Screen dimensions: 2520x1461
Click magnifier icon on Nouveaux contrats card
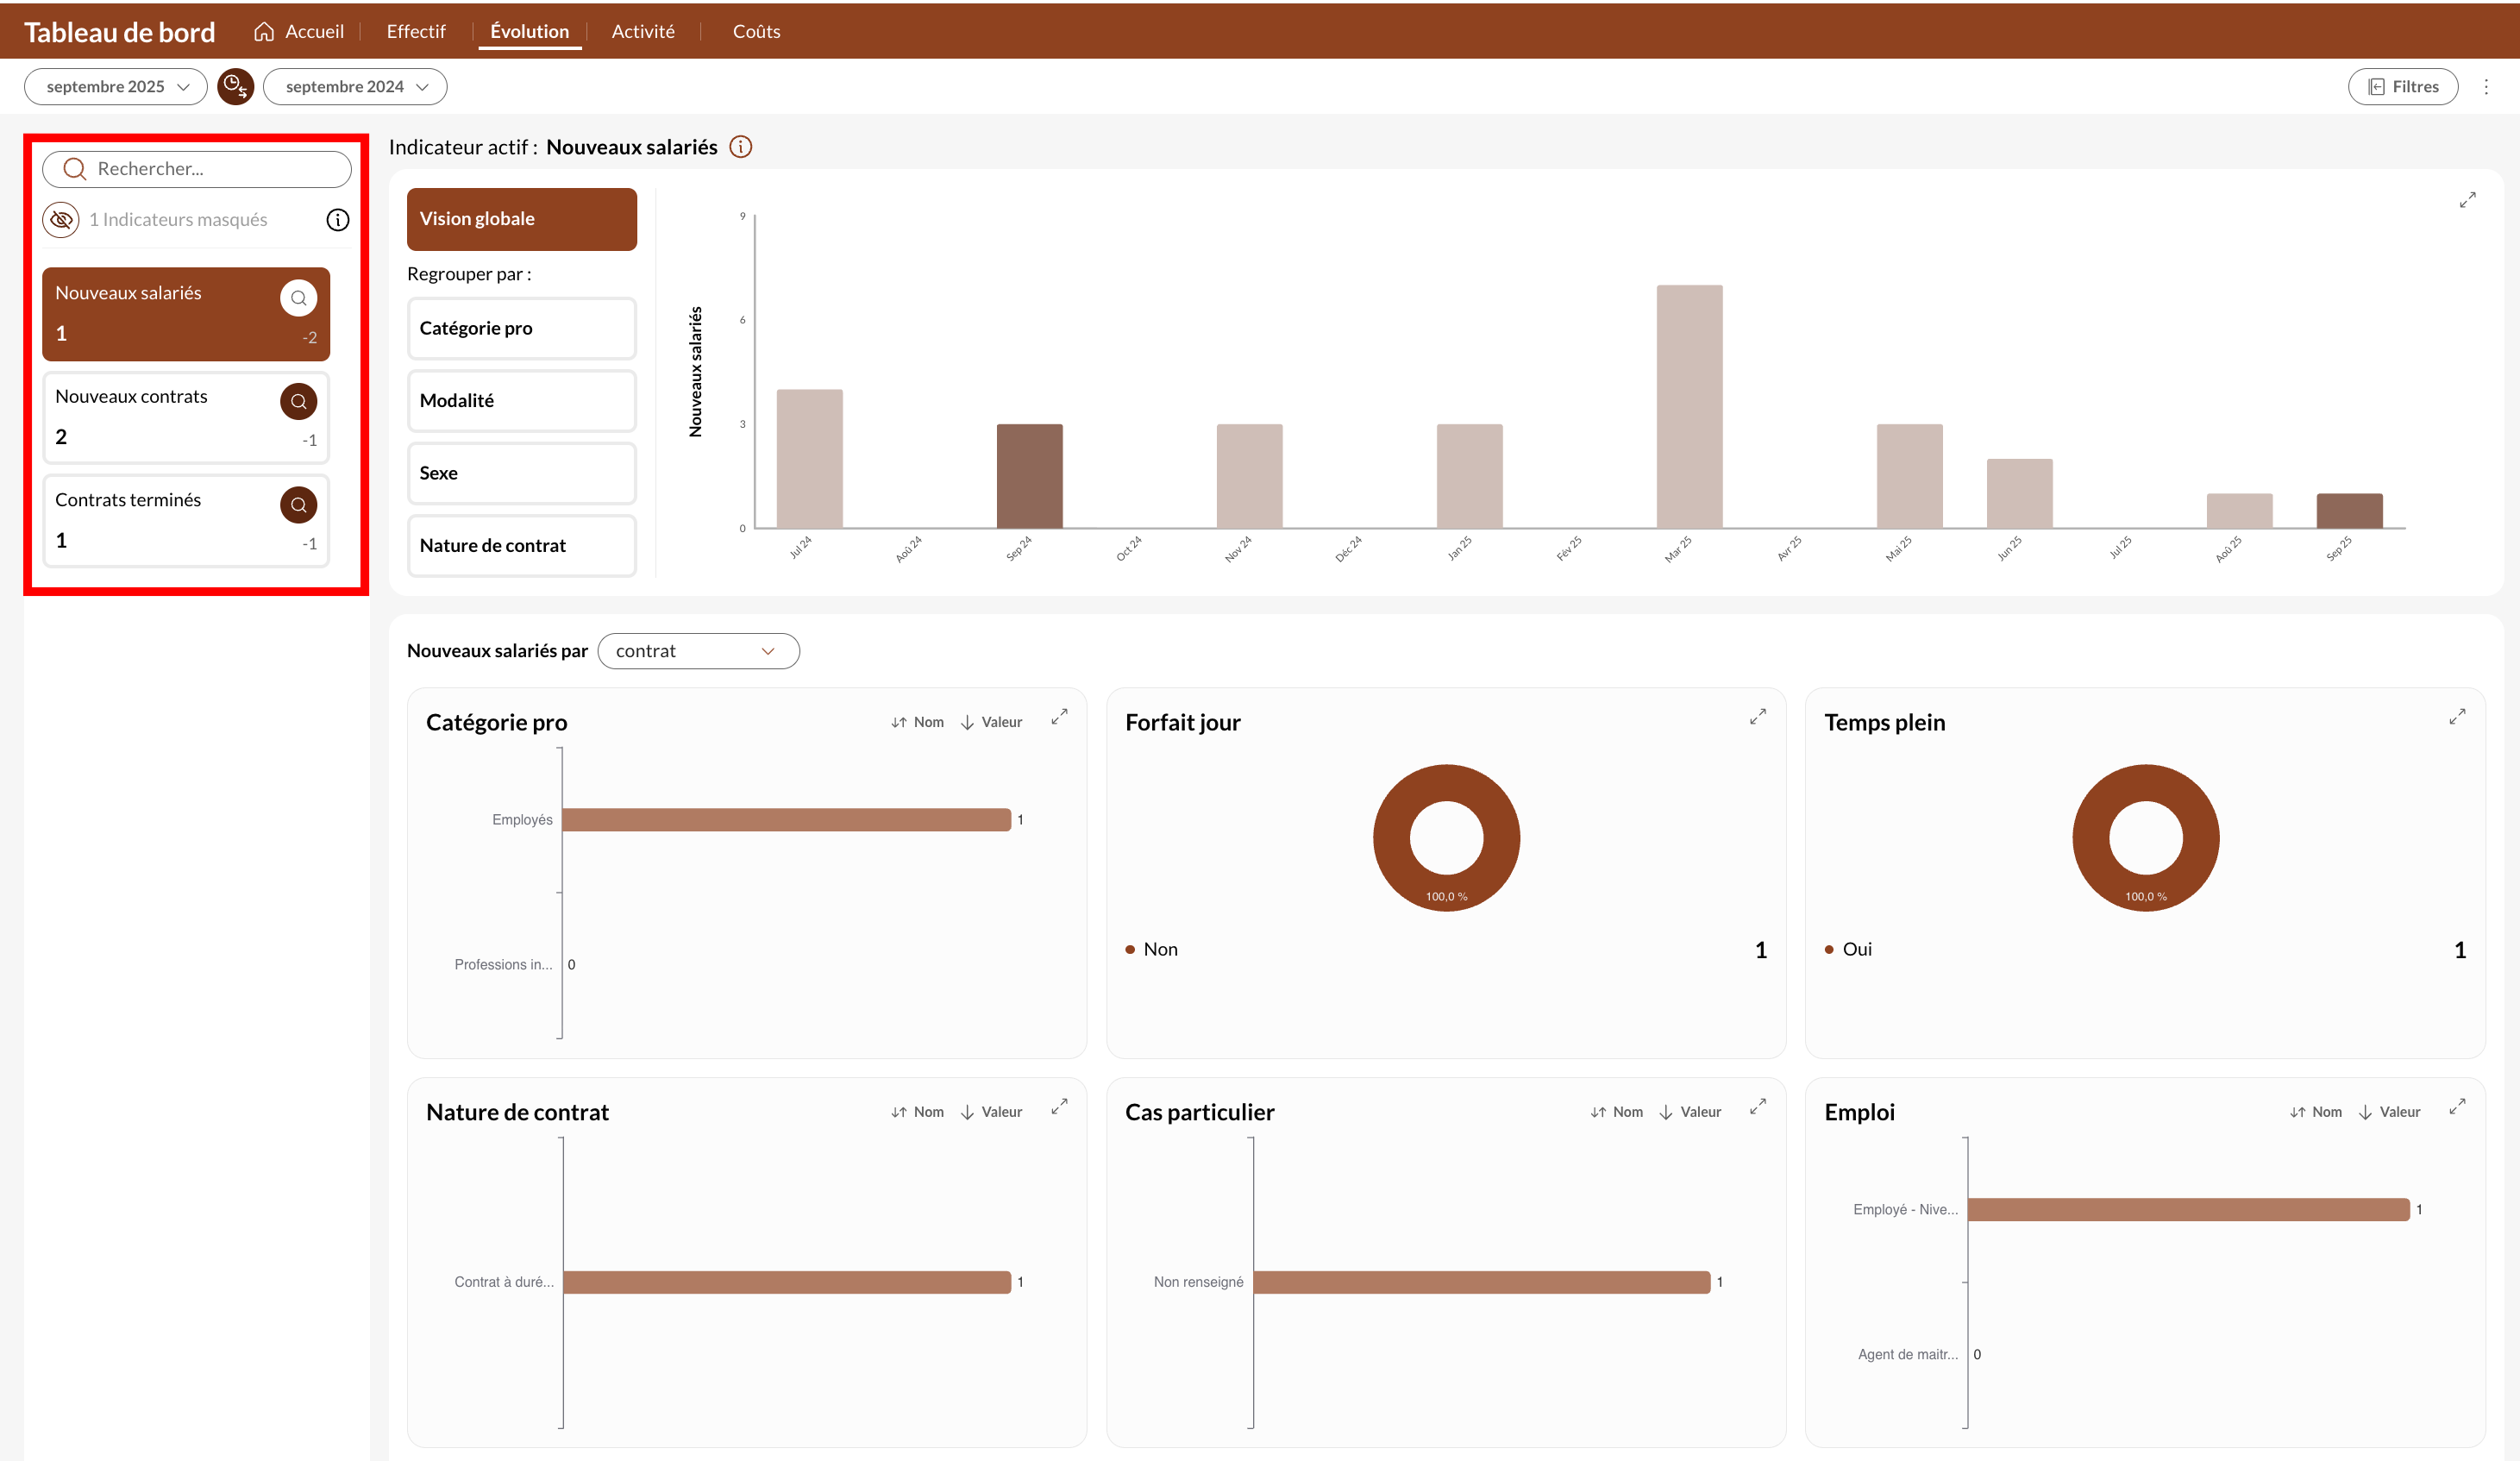[298, 402]
